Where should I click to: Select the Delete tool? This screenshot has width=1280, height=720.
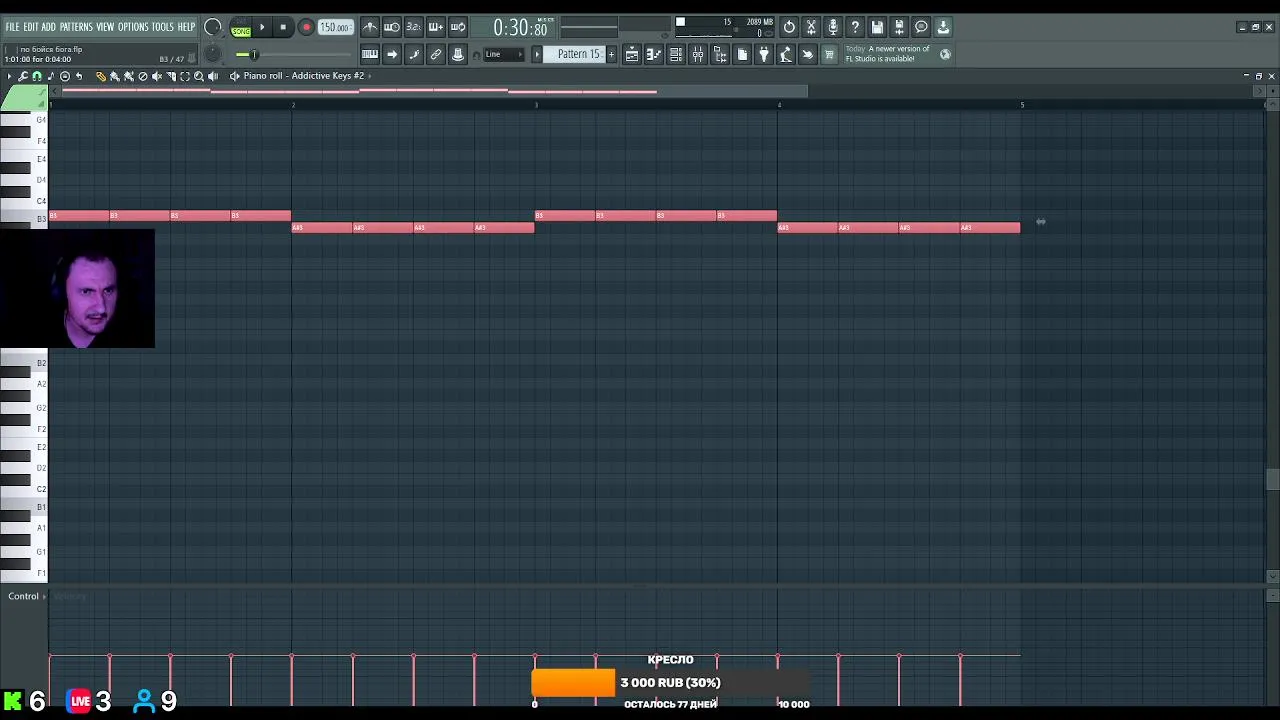142,76
